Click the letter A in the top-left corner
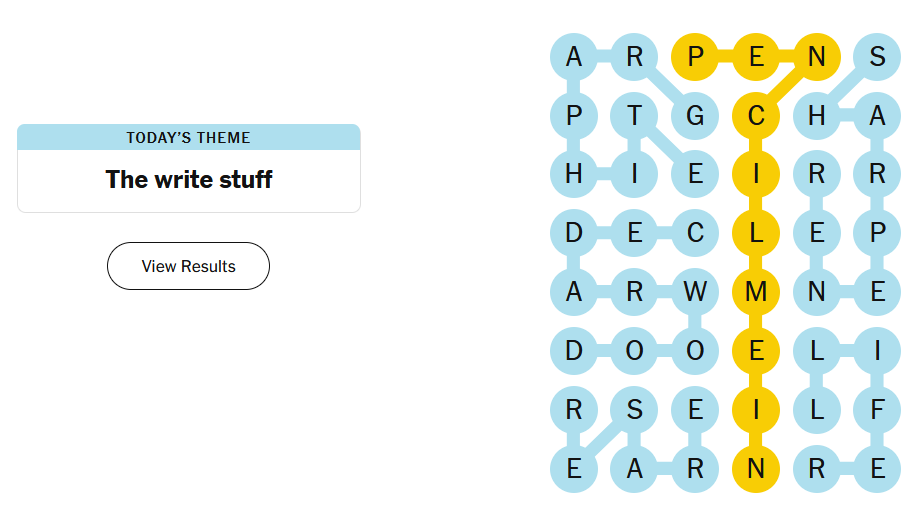912x513 pixels. tap(574, 57)
